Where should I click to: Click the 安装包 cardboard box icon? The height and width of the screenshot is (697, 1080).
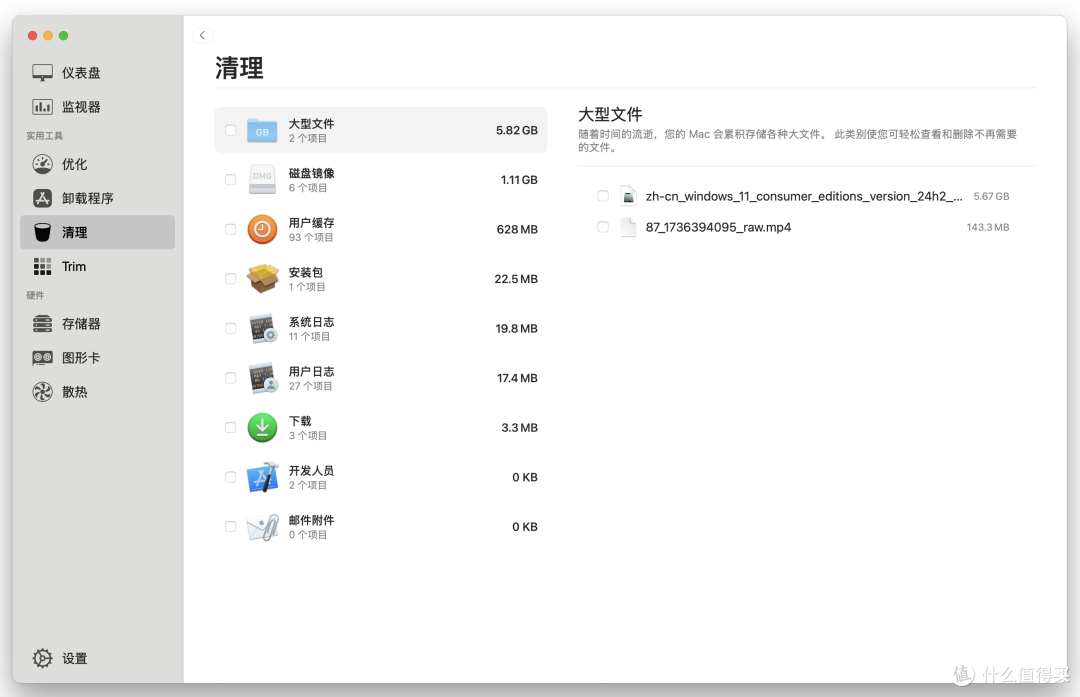point(262,279)
